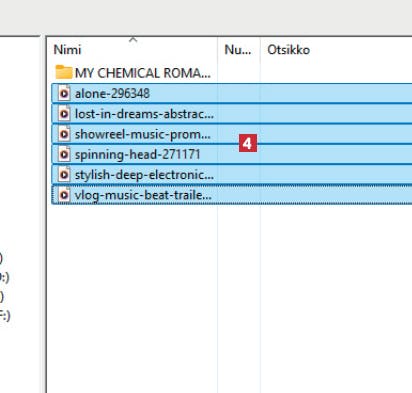Image resolution: width=412 pixels, height=393 pixels.
Task: Click the showreel-music-prom... file icon
Action: (x=64, y=134)
